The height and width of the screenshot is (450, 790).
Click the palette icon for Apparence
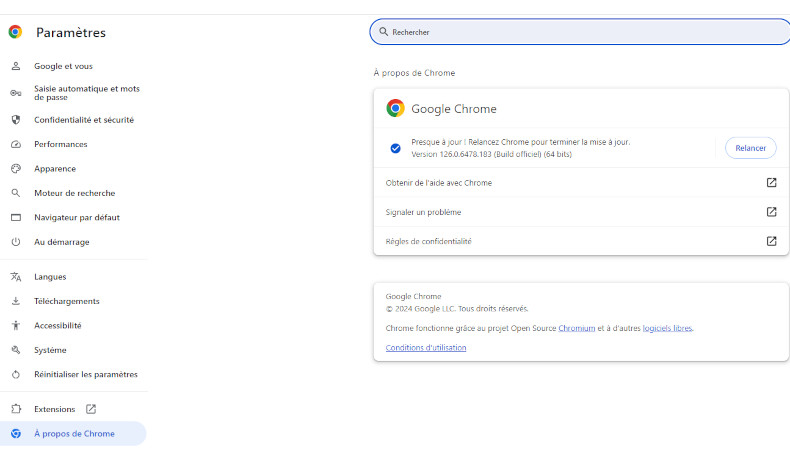pos(16,169)
